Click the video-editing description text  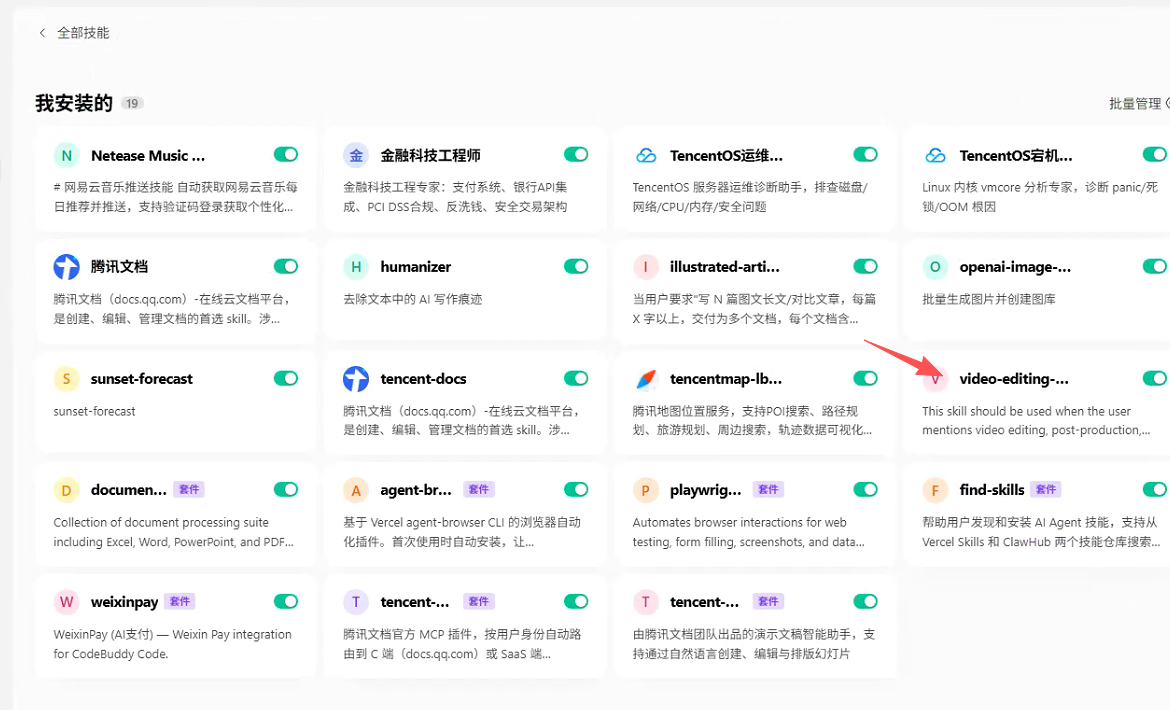1036,421
